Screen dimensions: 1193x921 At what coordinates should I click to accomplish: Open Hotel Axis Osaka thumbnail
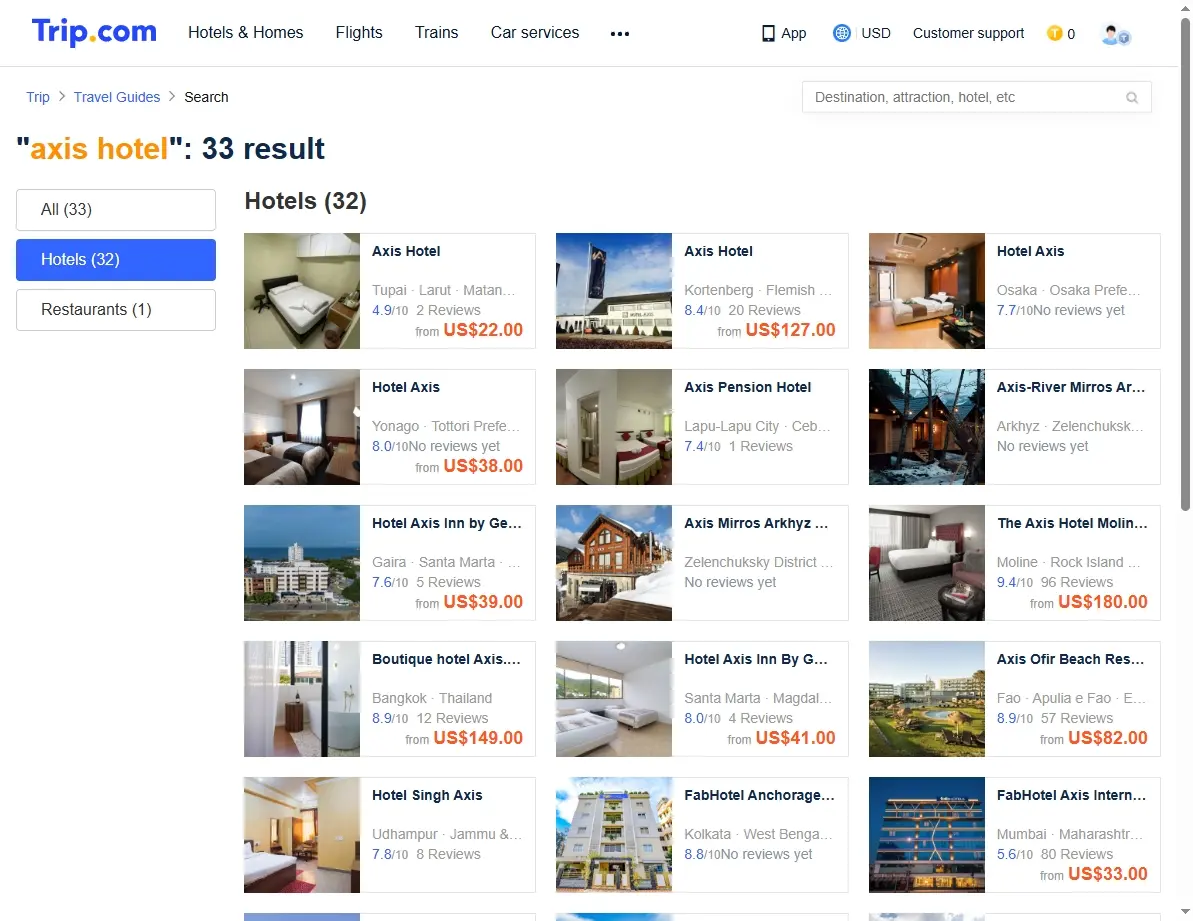927,291
